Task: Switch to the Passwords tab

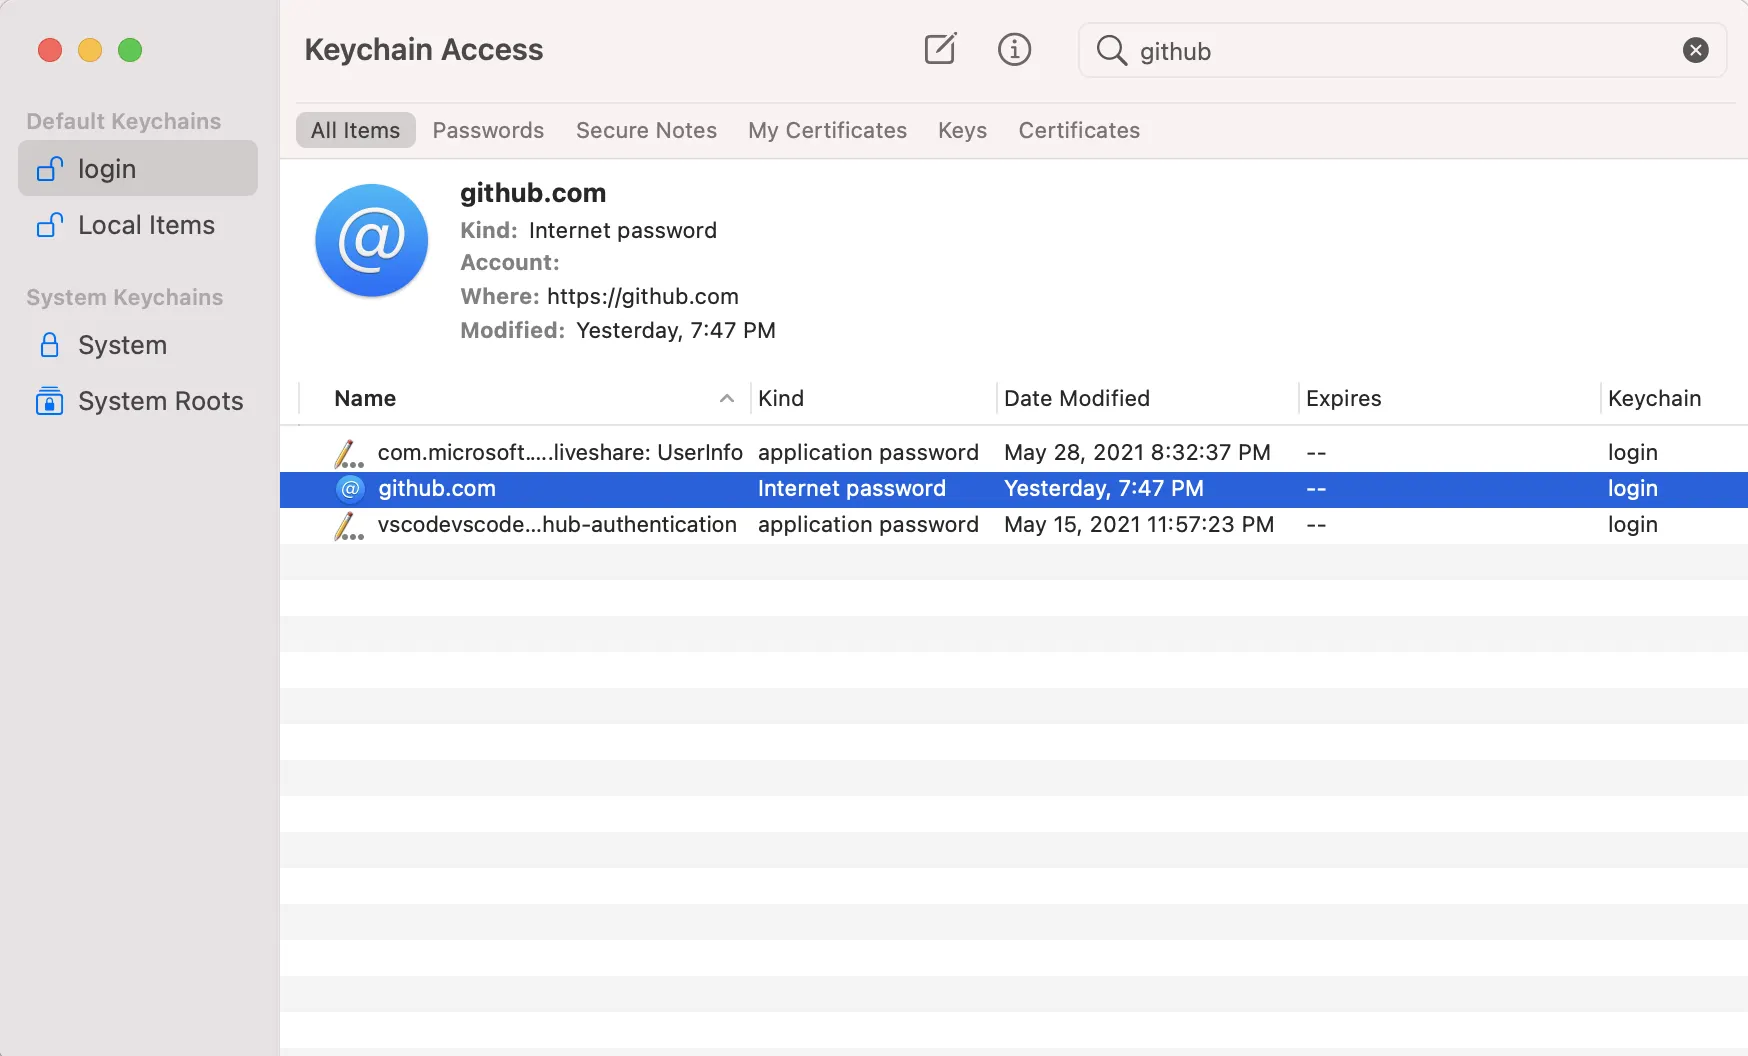Action: 488,130
